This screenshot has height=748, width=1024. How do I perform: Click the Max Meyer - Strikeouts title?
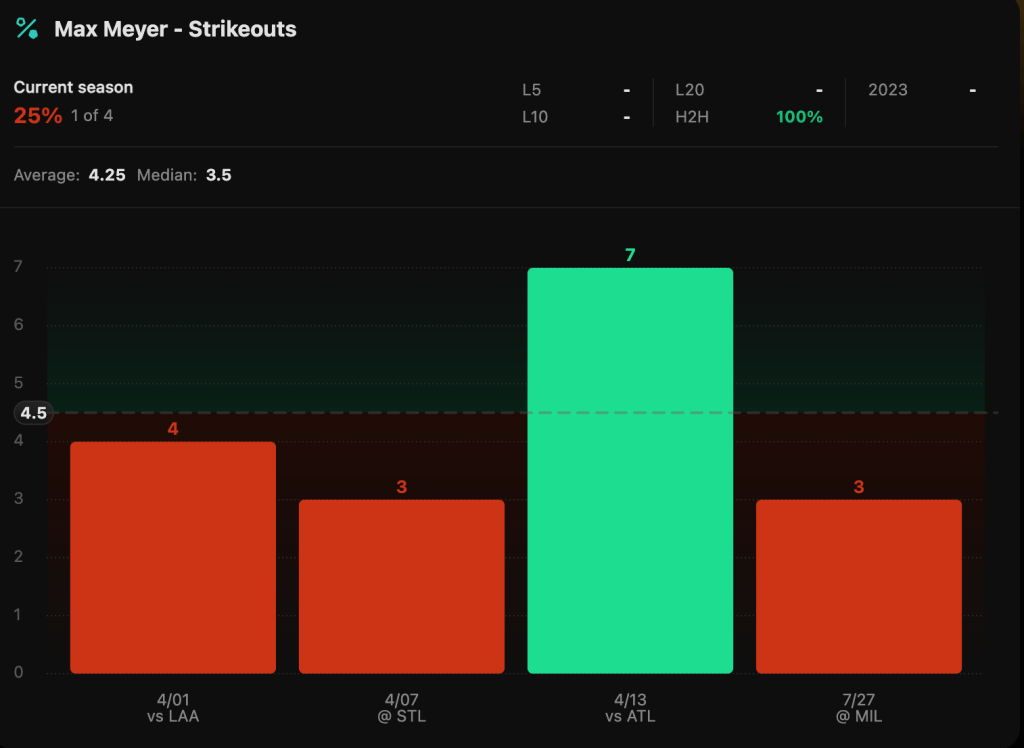(175, 29)
